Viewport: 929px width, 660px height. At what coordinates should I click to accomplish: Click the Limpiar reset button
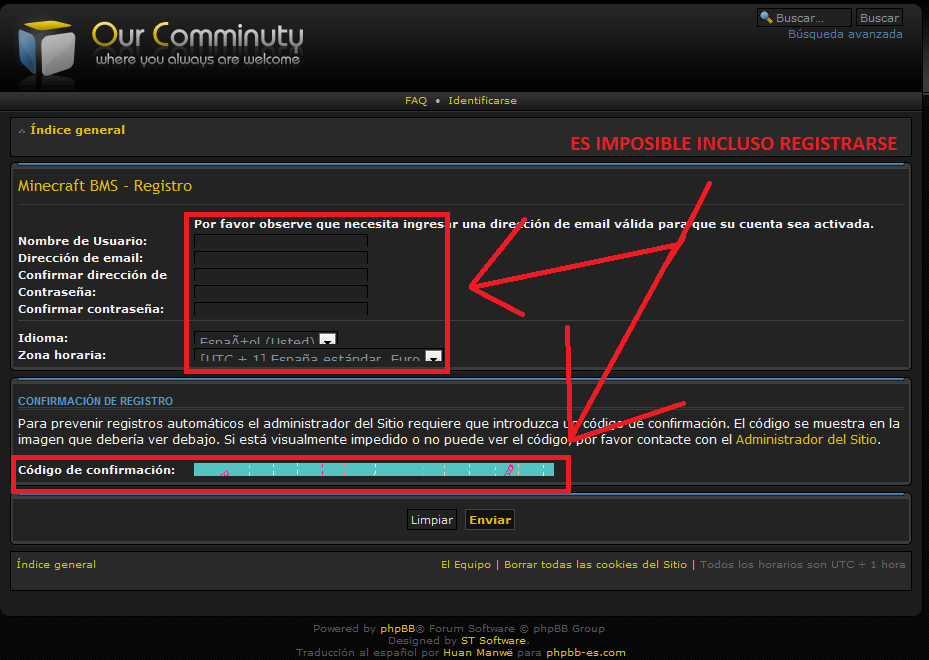coord(432,520)
